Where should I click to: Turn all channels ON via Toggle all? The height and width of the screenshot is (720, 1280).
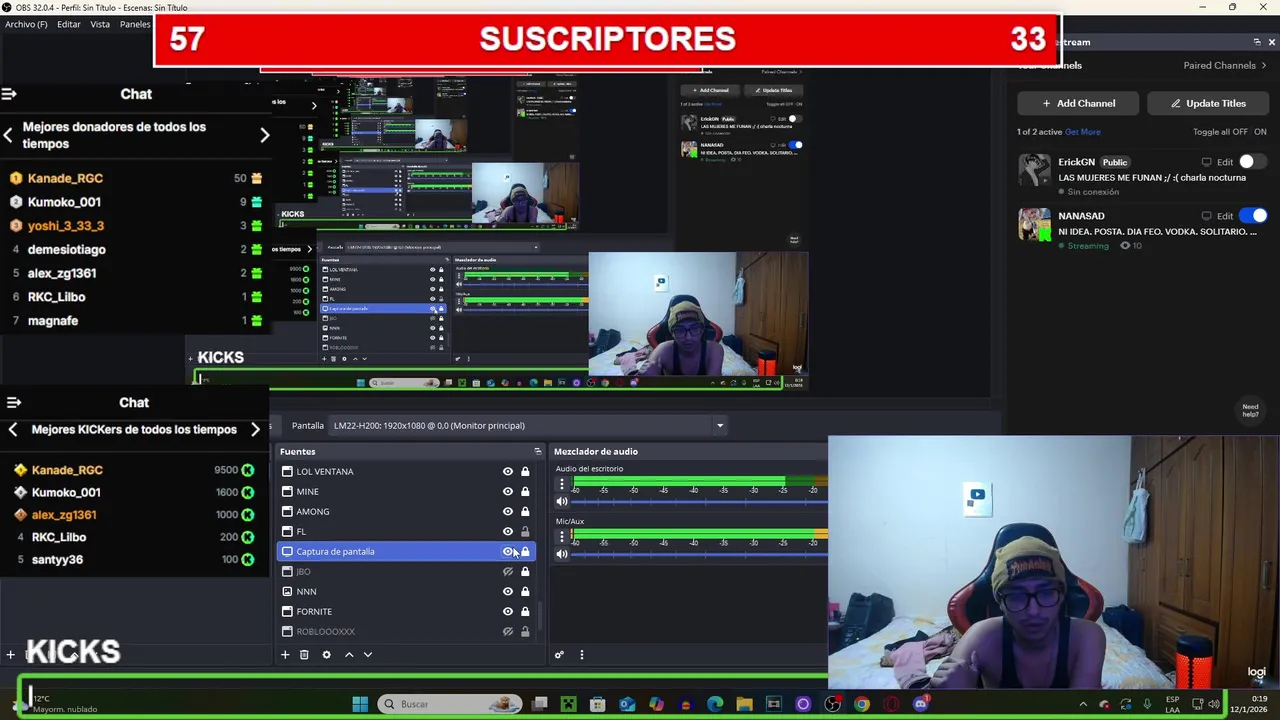[x=1260, y=132]
